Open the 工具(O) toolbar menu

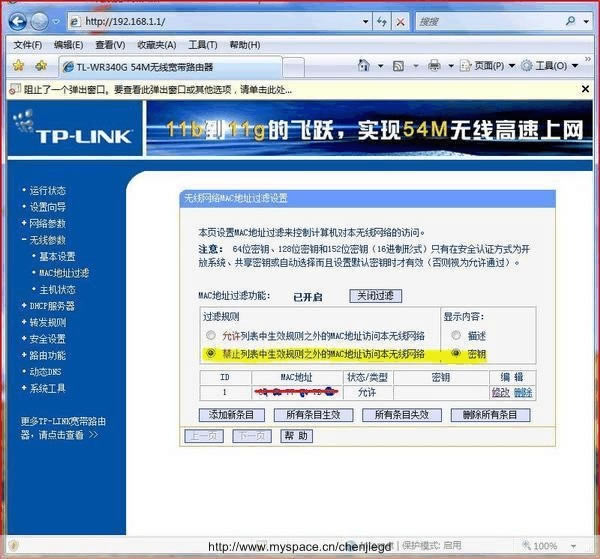(x=550, y=66)
